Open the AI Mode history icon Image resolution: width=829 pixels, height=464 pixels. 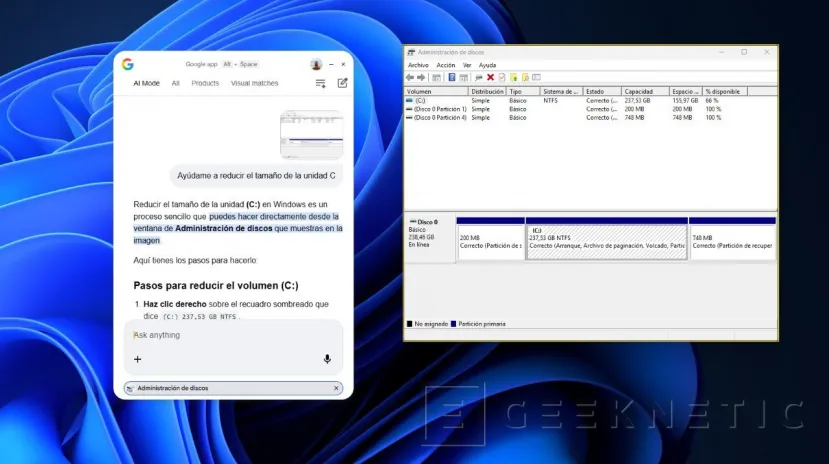(x=320, y=83)
